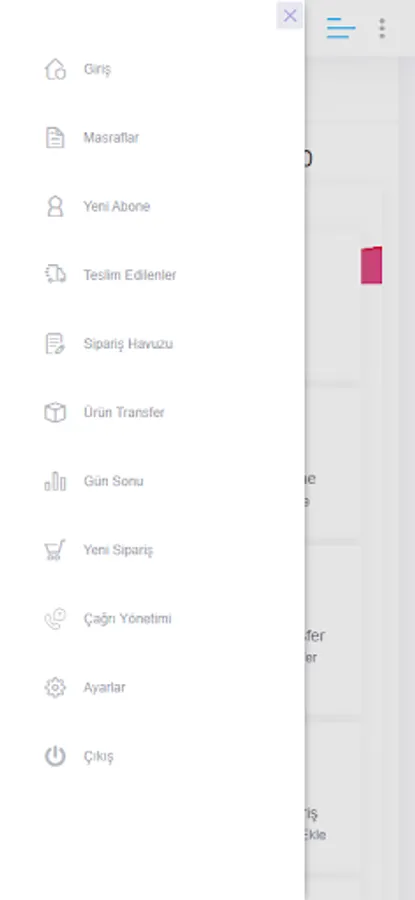Open the Masraflar menu entry
This screenshot has height=900, width=415.
click(x=111, y=138)
